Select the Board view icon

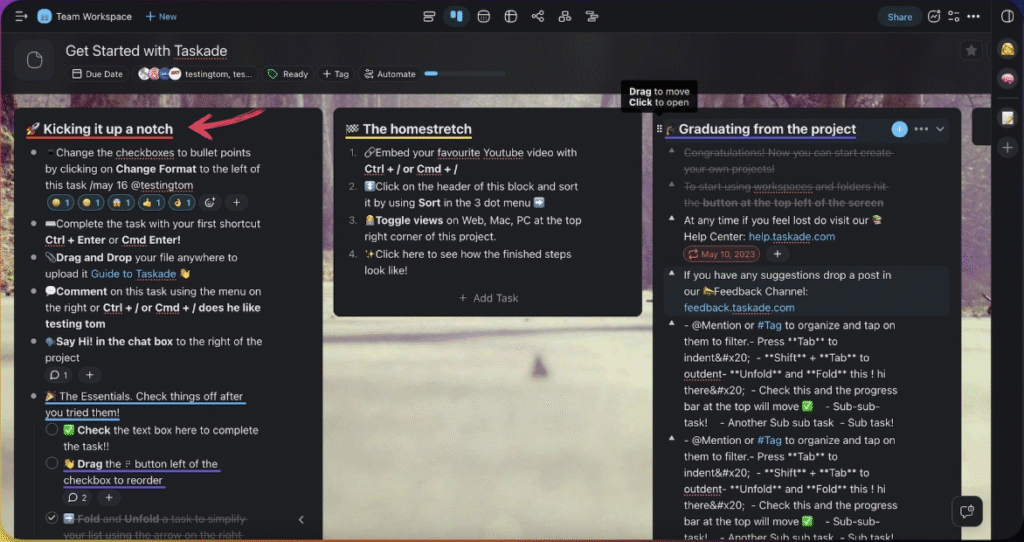(456, 16)
